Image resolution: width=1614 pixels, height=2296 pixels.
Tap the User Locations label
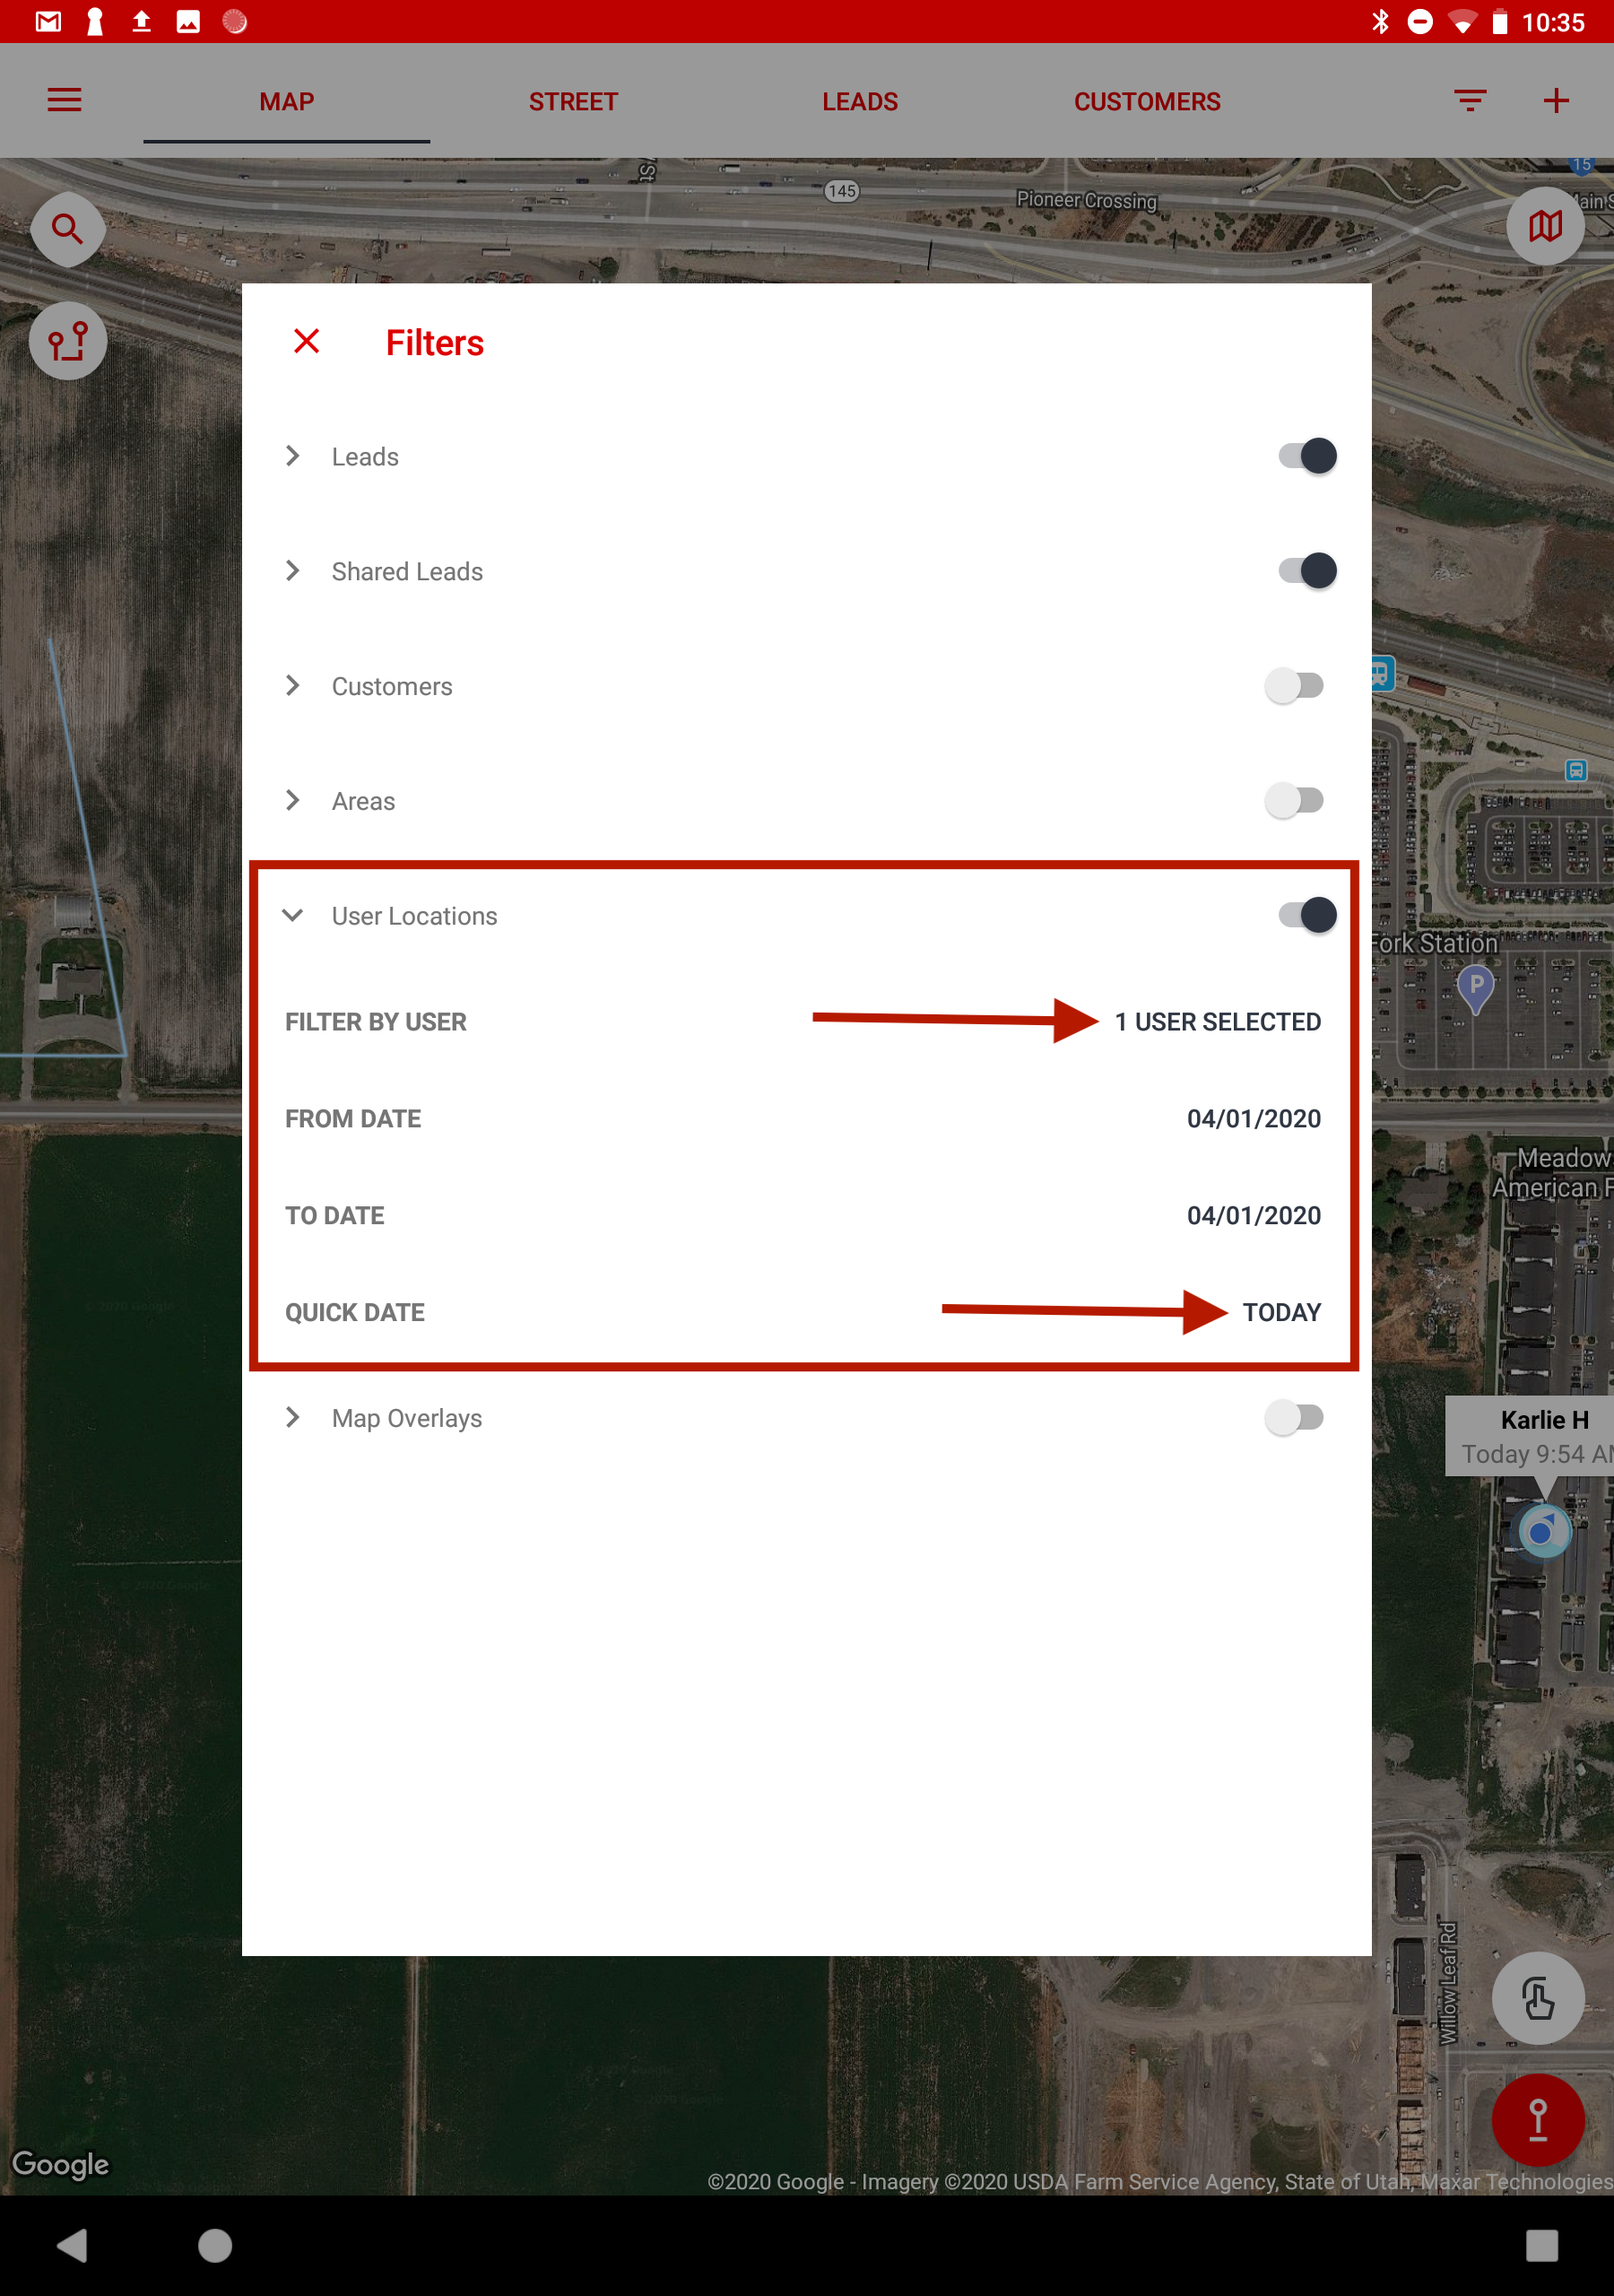pos(414,916)
